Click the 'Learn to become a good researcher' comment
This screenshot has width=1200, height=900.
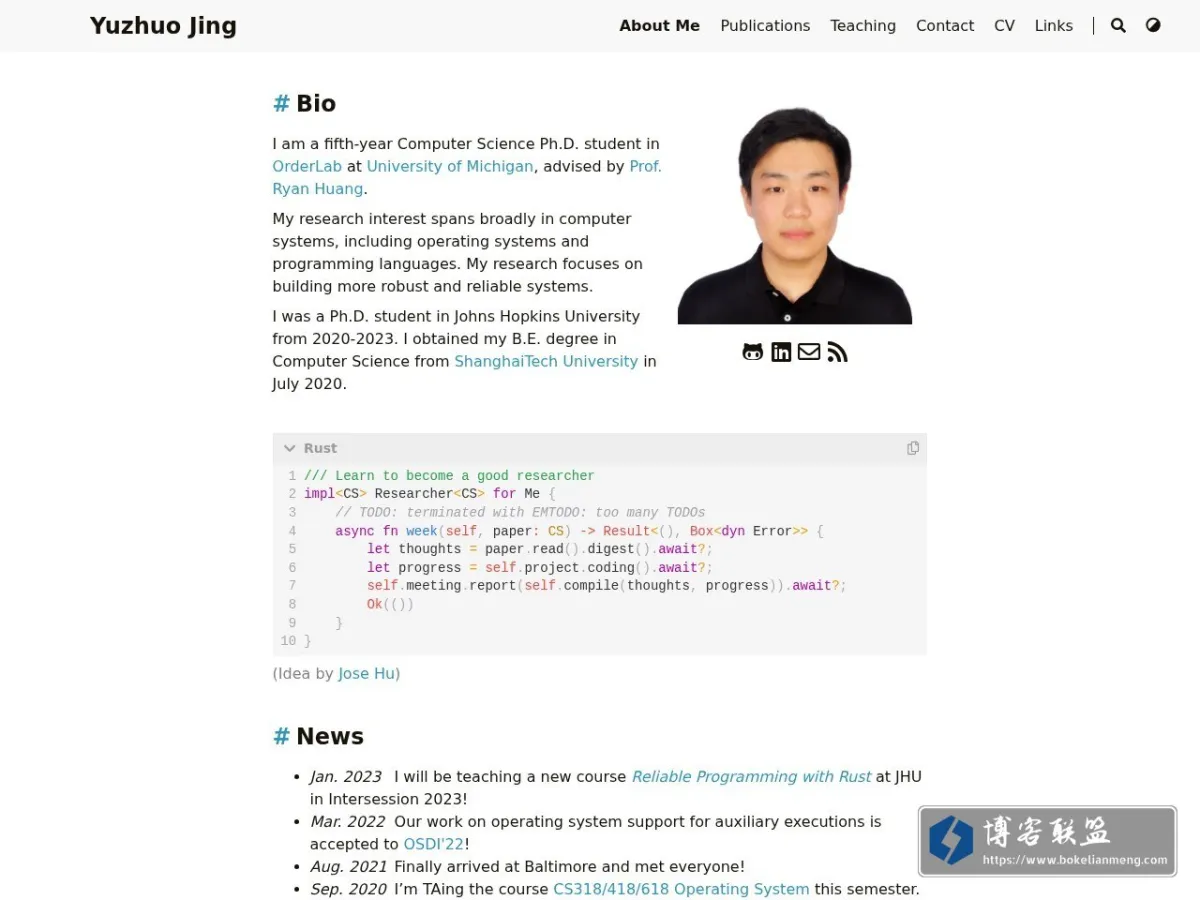tap(449, 476)
